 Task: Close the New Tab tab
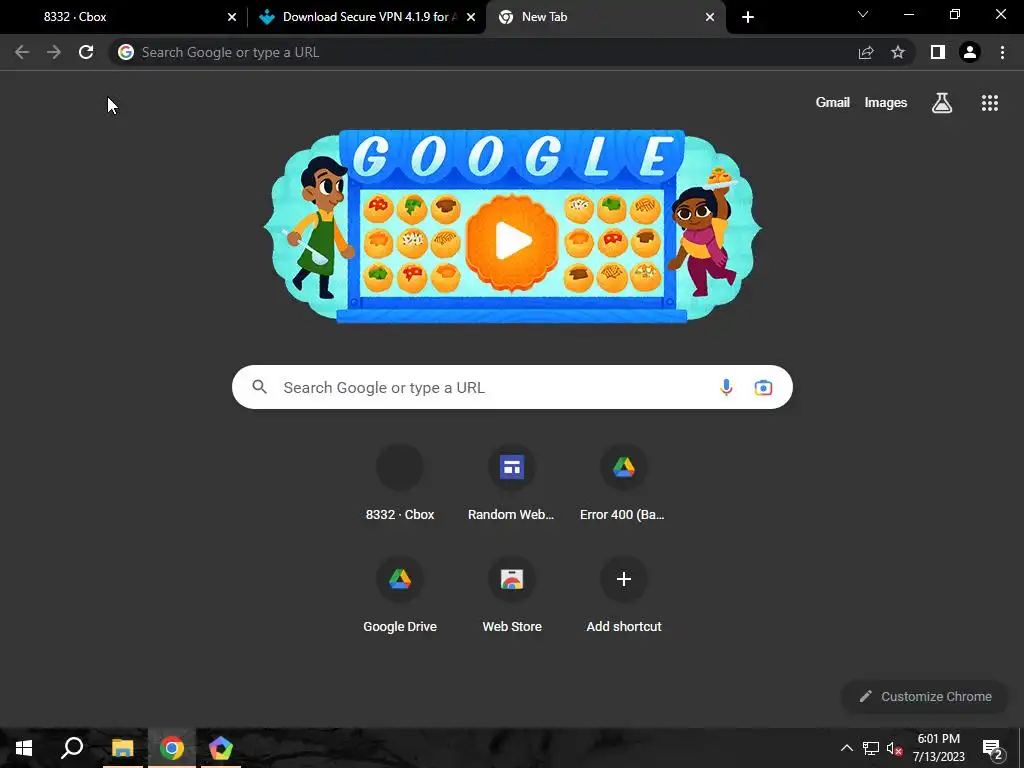[710, 17]
